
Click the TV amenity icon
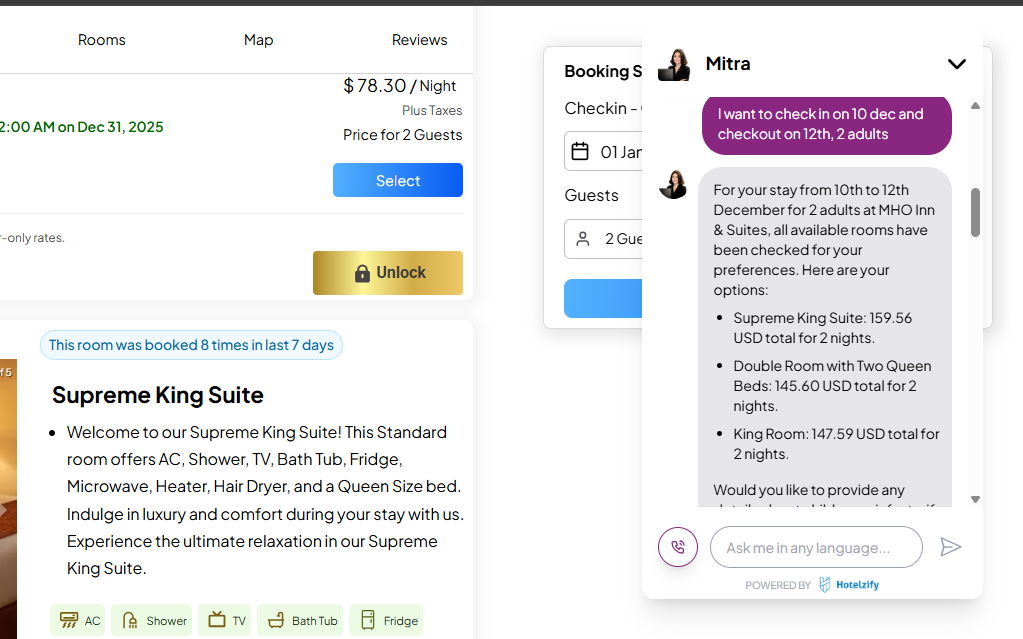(x=216, y=620)
